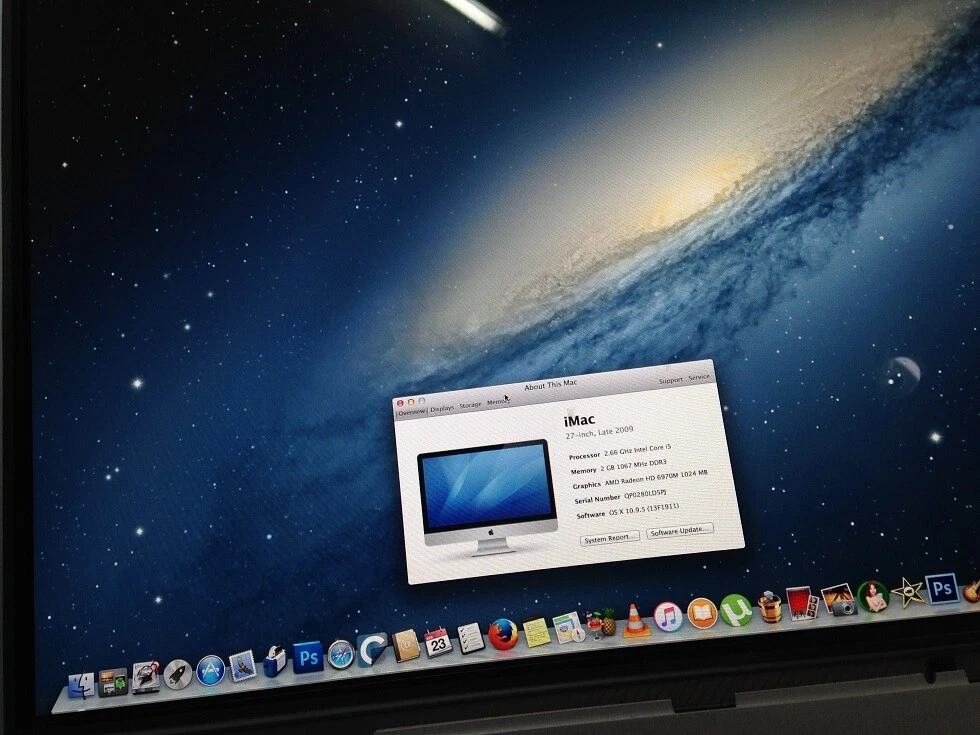
Task: Click the blue toaster app icon
Action: tap(275, 661)
